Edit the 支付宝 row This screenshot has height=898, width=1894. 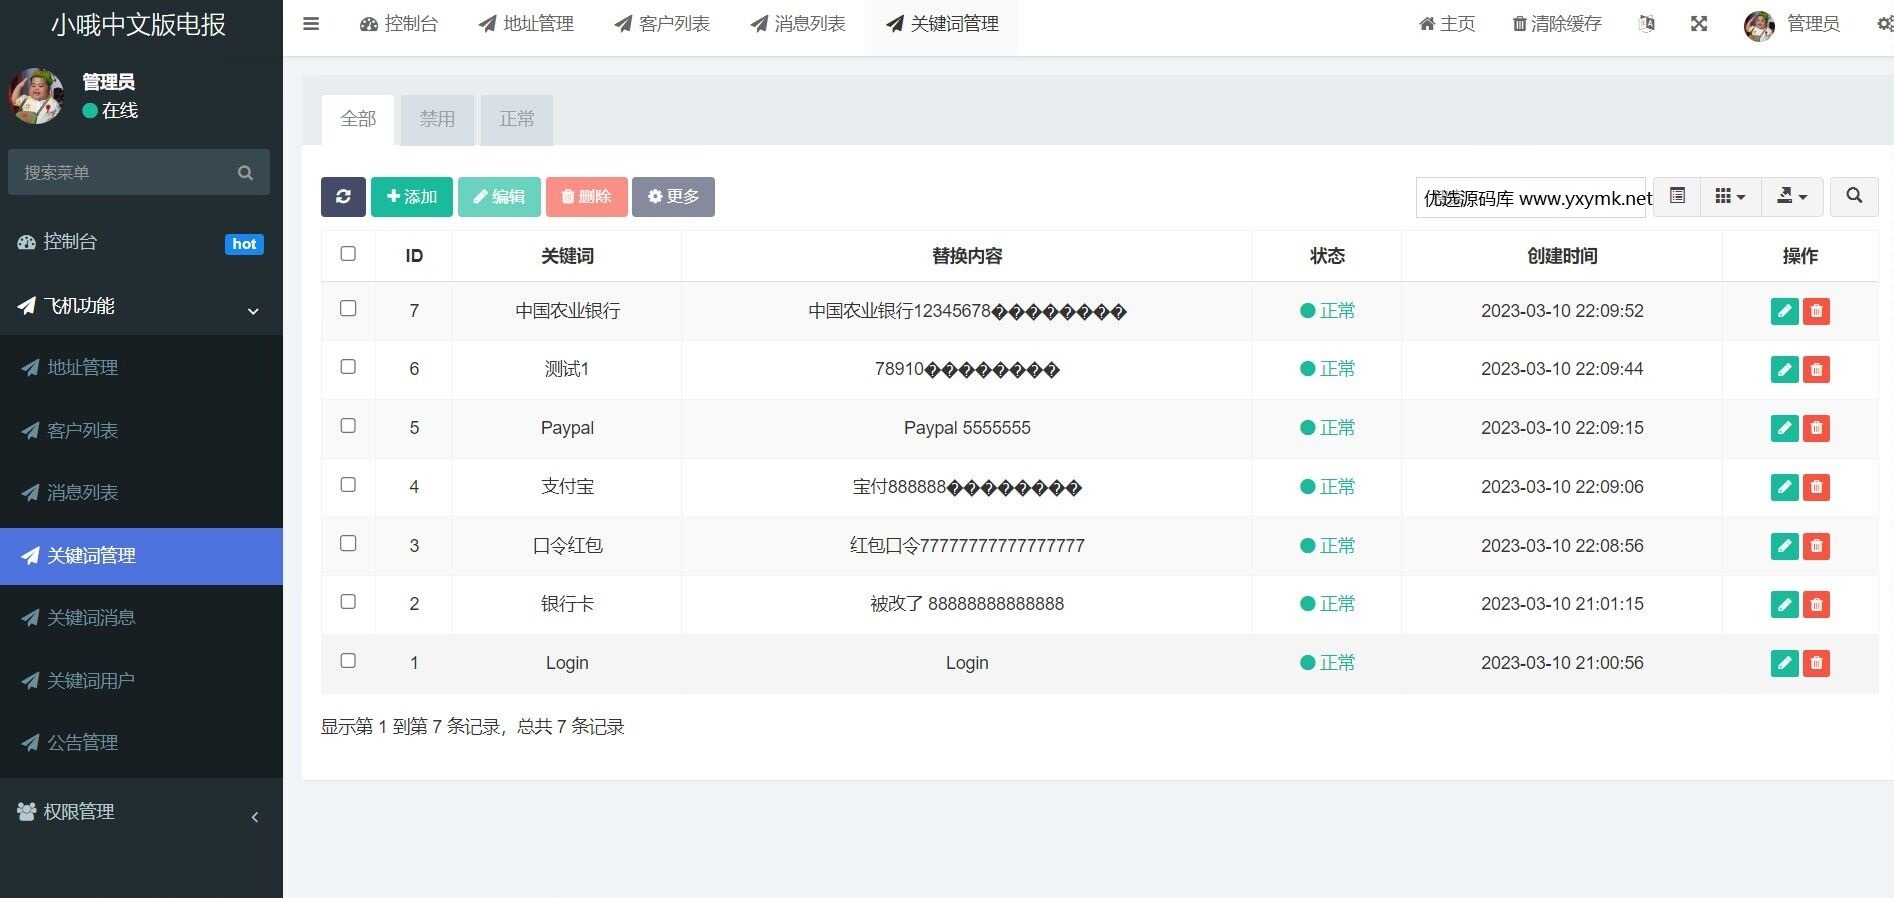click(x=1784, y=487)
